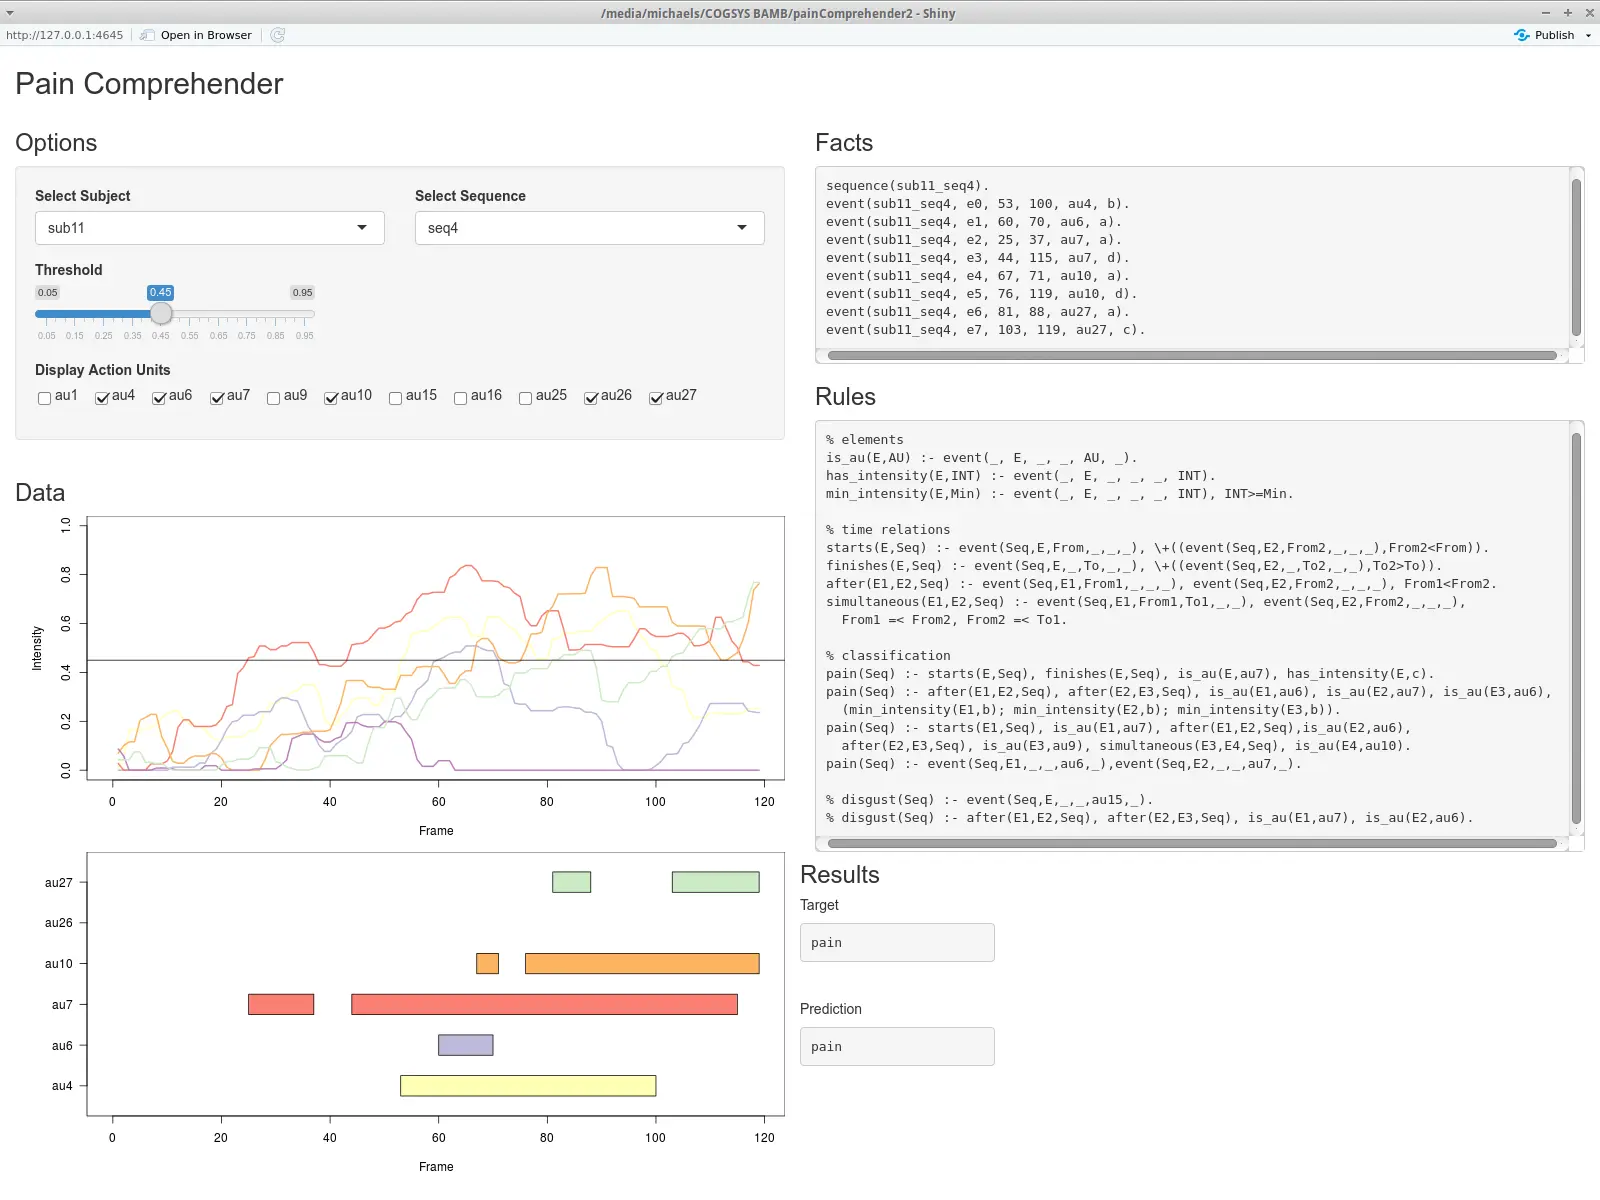
Task: Click the 0.05 minimum label above slider
Action: tap(48, 293)
